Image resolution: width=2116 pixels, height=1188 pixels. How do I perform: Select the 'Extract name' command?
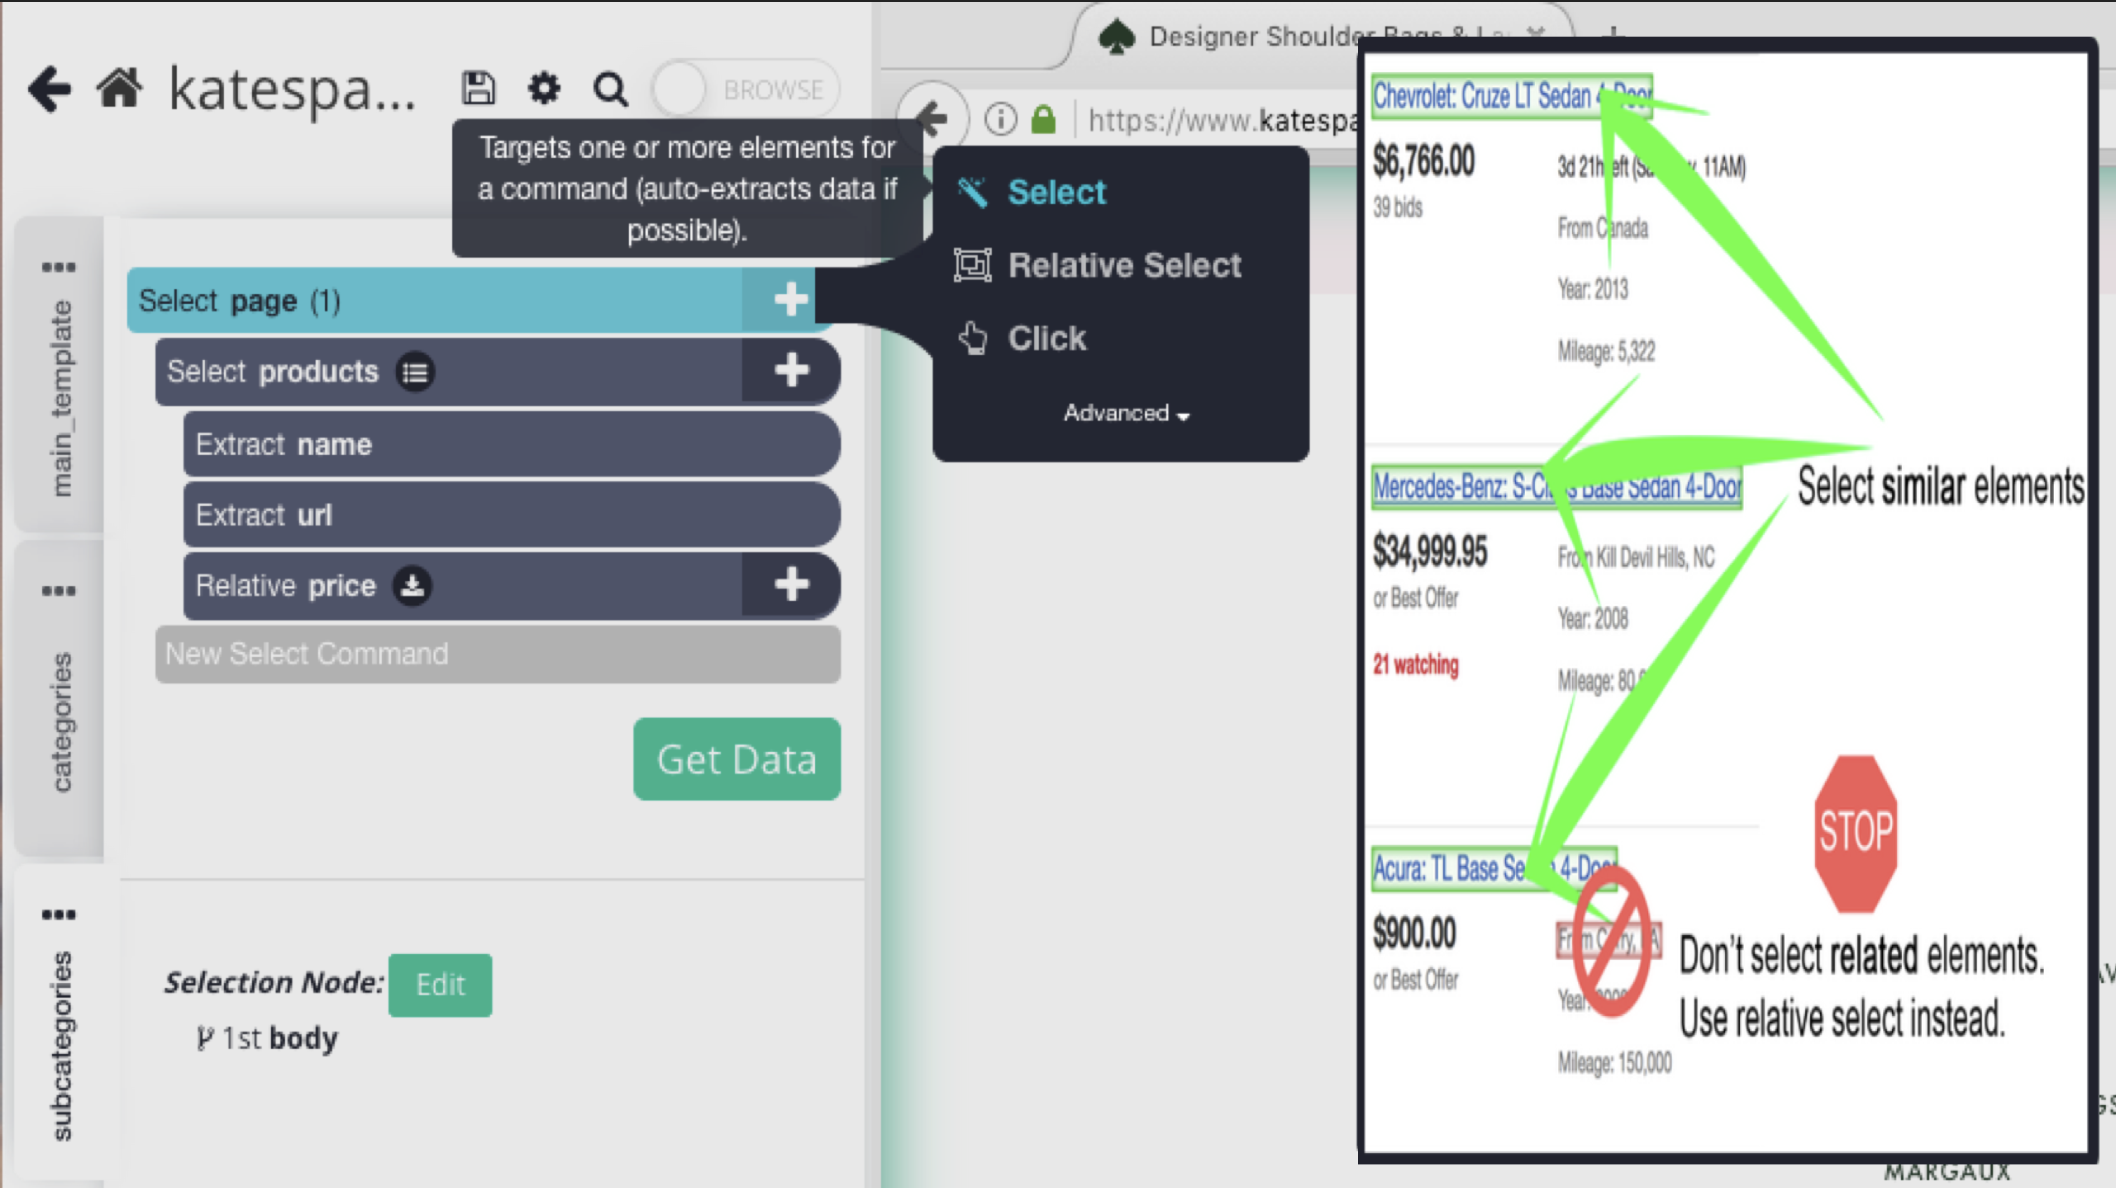pyautogui.click(x=511, y=444)
